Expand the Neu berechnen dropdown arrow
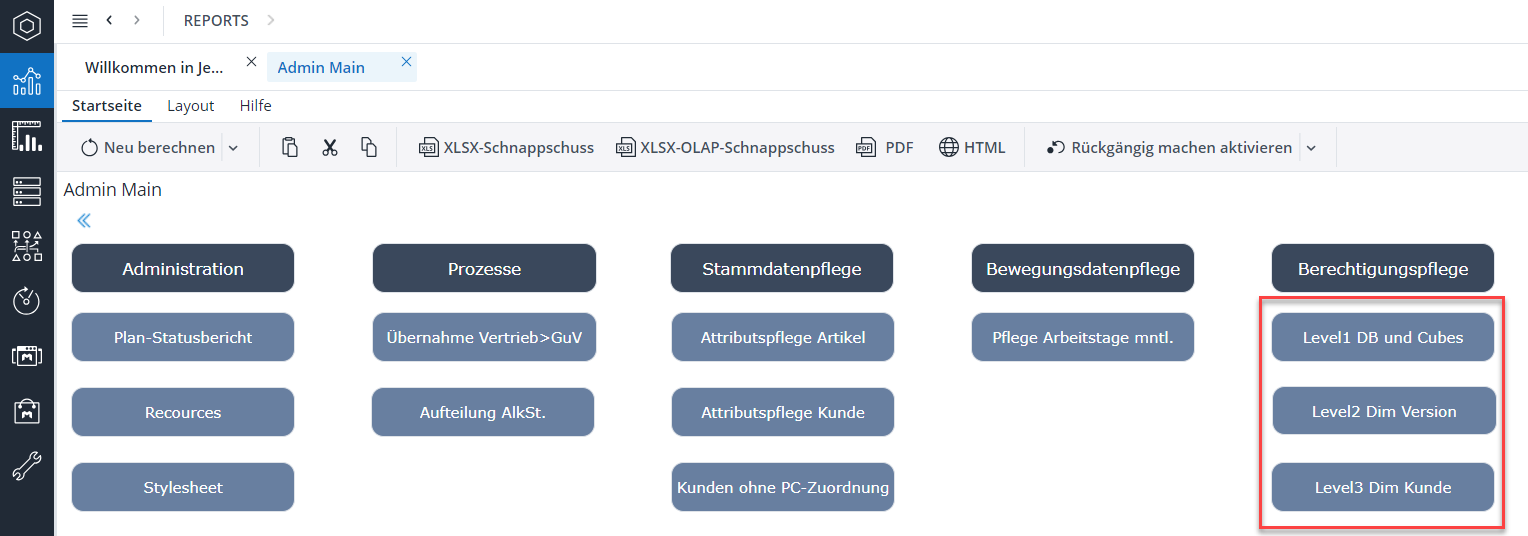Viewport: 1528px width, 536px height. coord(233,148)
